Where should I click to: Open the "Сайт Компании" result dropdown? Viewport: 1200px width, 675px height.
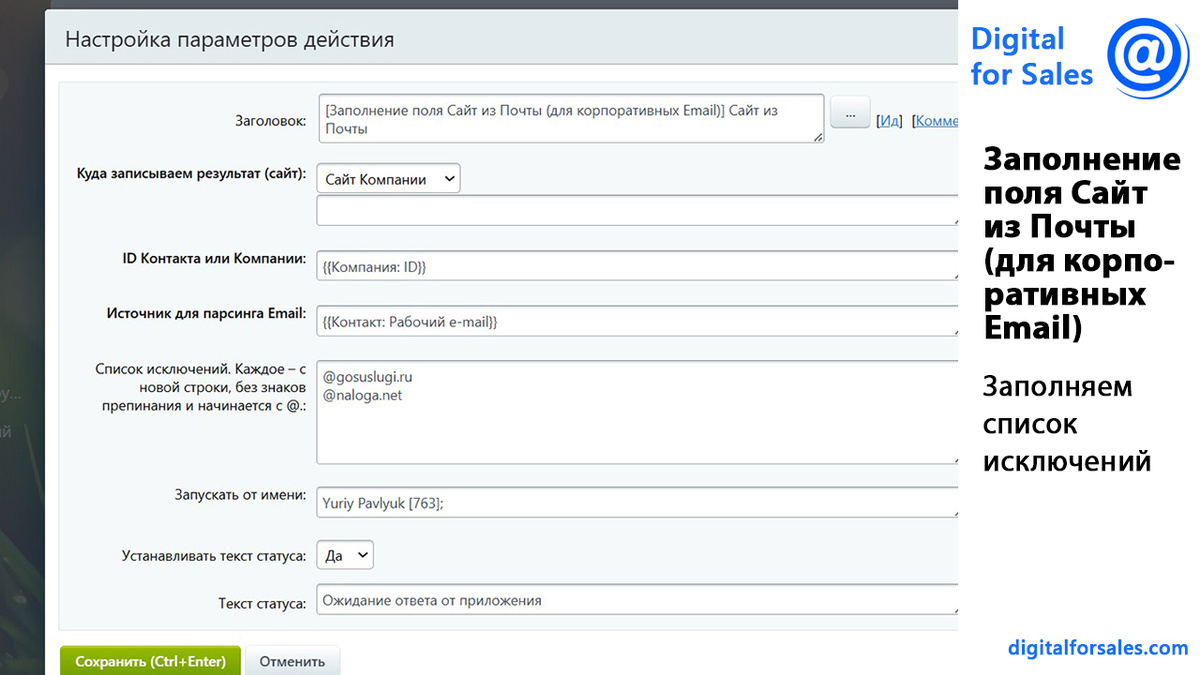(x=389, y=179)
